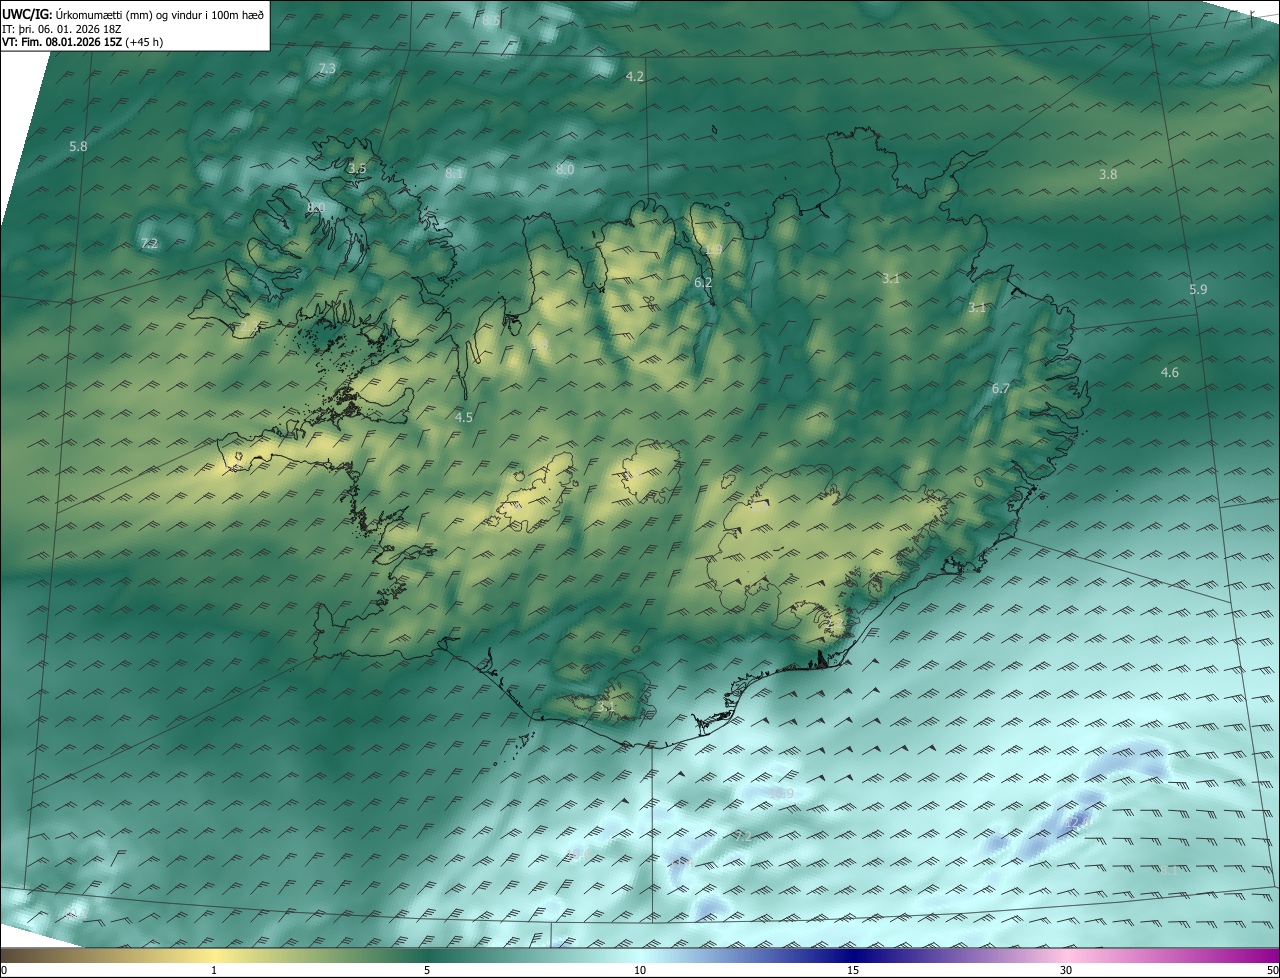Click the 3.5 value label on the map
The image size is (1280, 978).
pos(357,168)
